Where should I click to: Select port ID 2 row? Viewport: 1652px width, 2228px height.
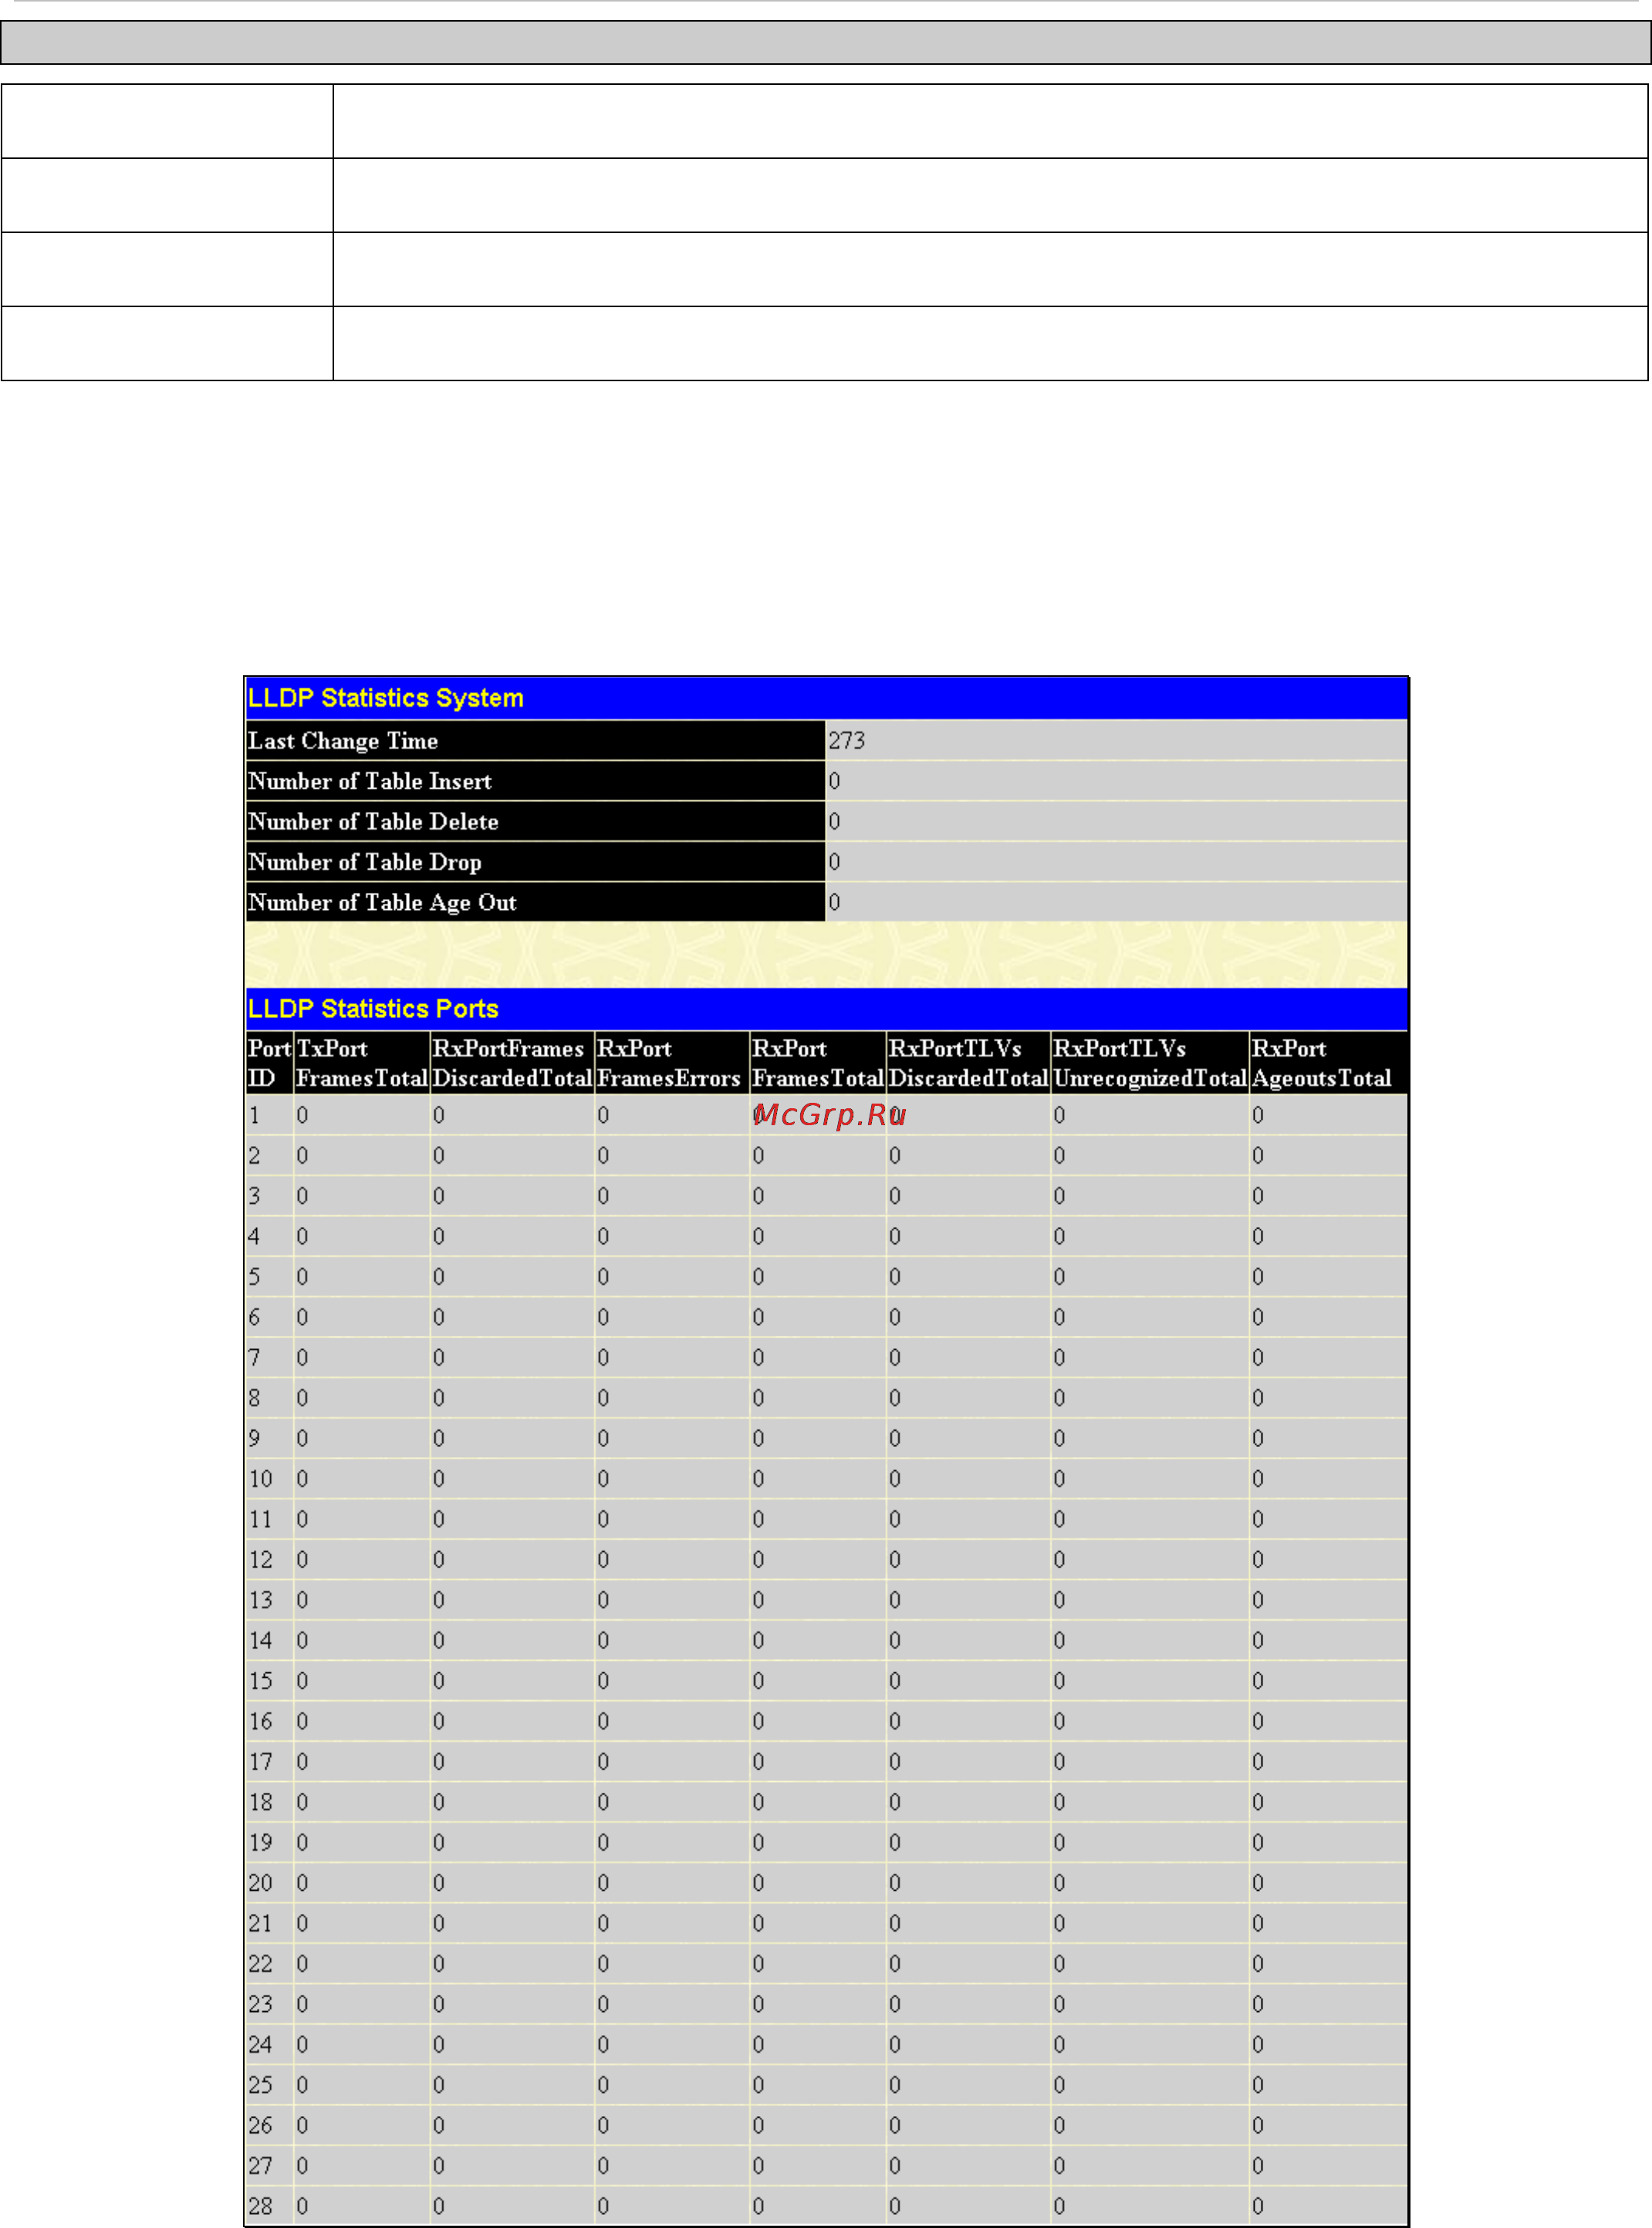826,1156
